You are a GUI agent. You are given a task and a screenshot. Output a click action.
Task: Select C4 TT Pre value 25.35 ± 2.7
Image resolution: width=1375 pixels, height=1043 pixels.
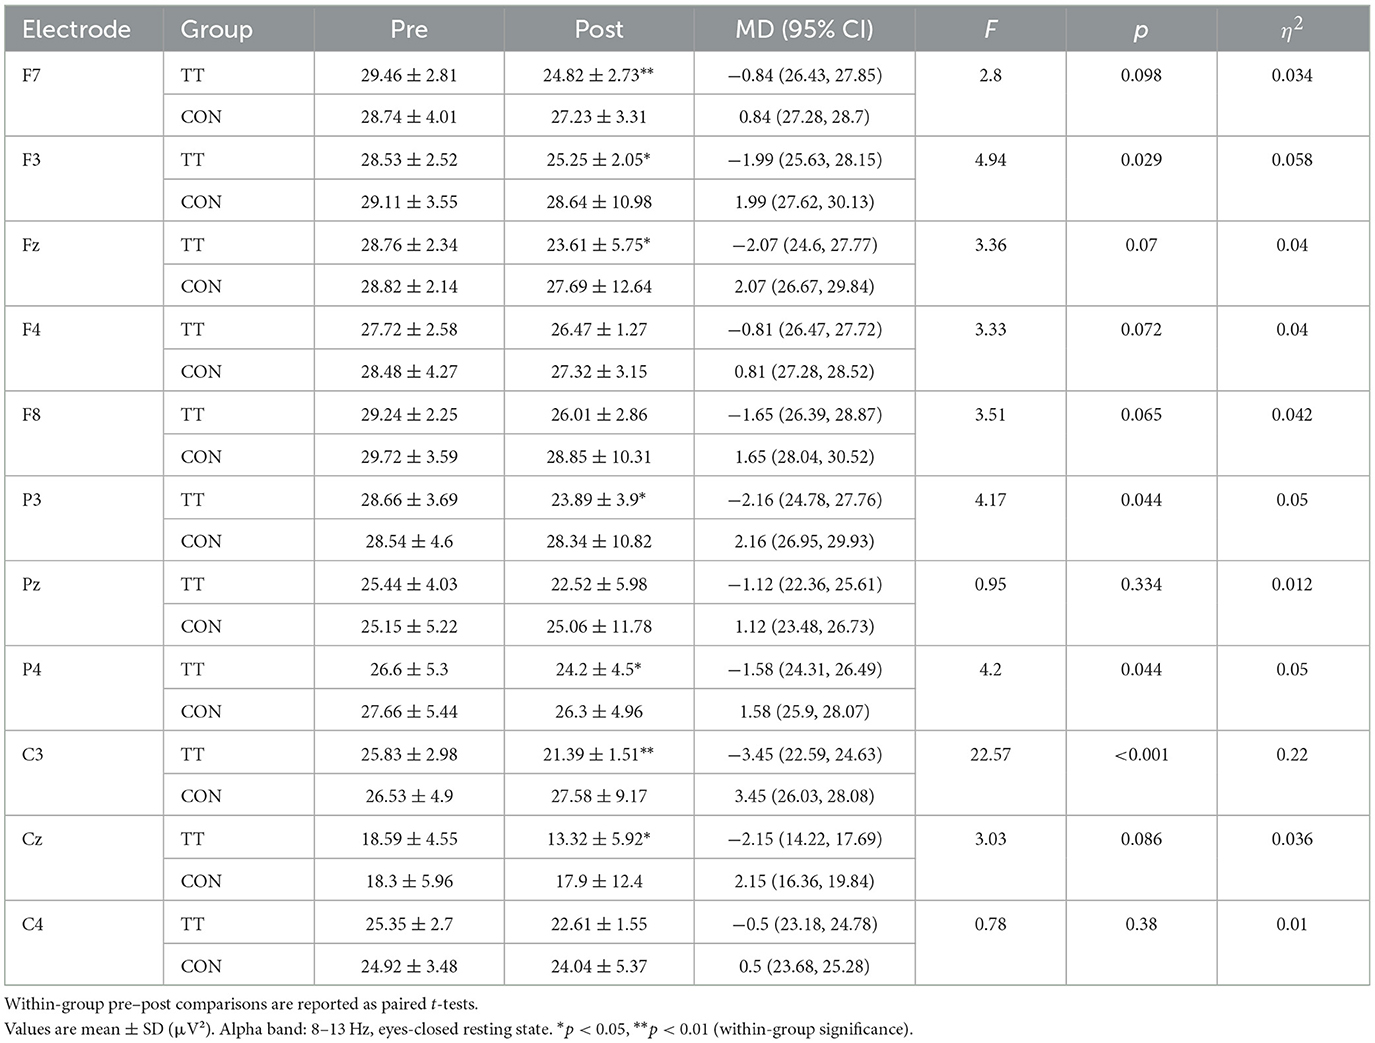point(408,924)
